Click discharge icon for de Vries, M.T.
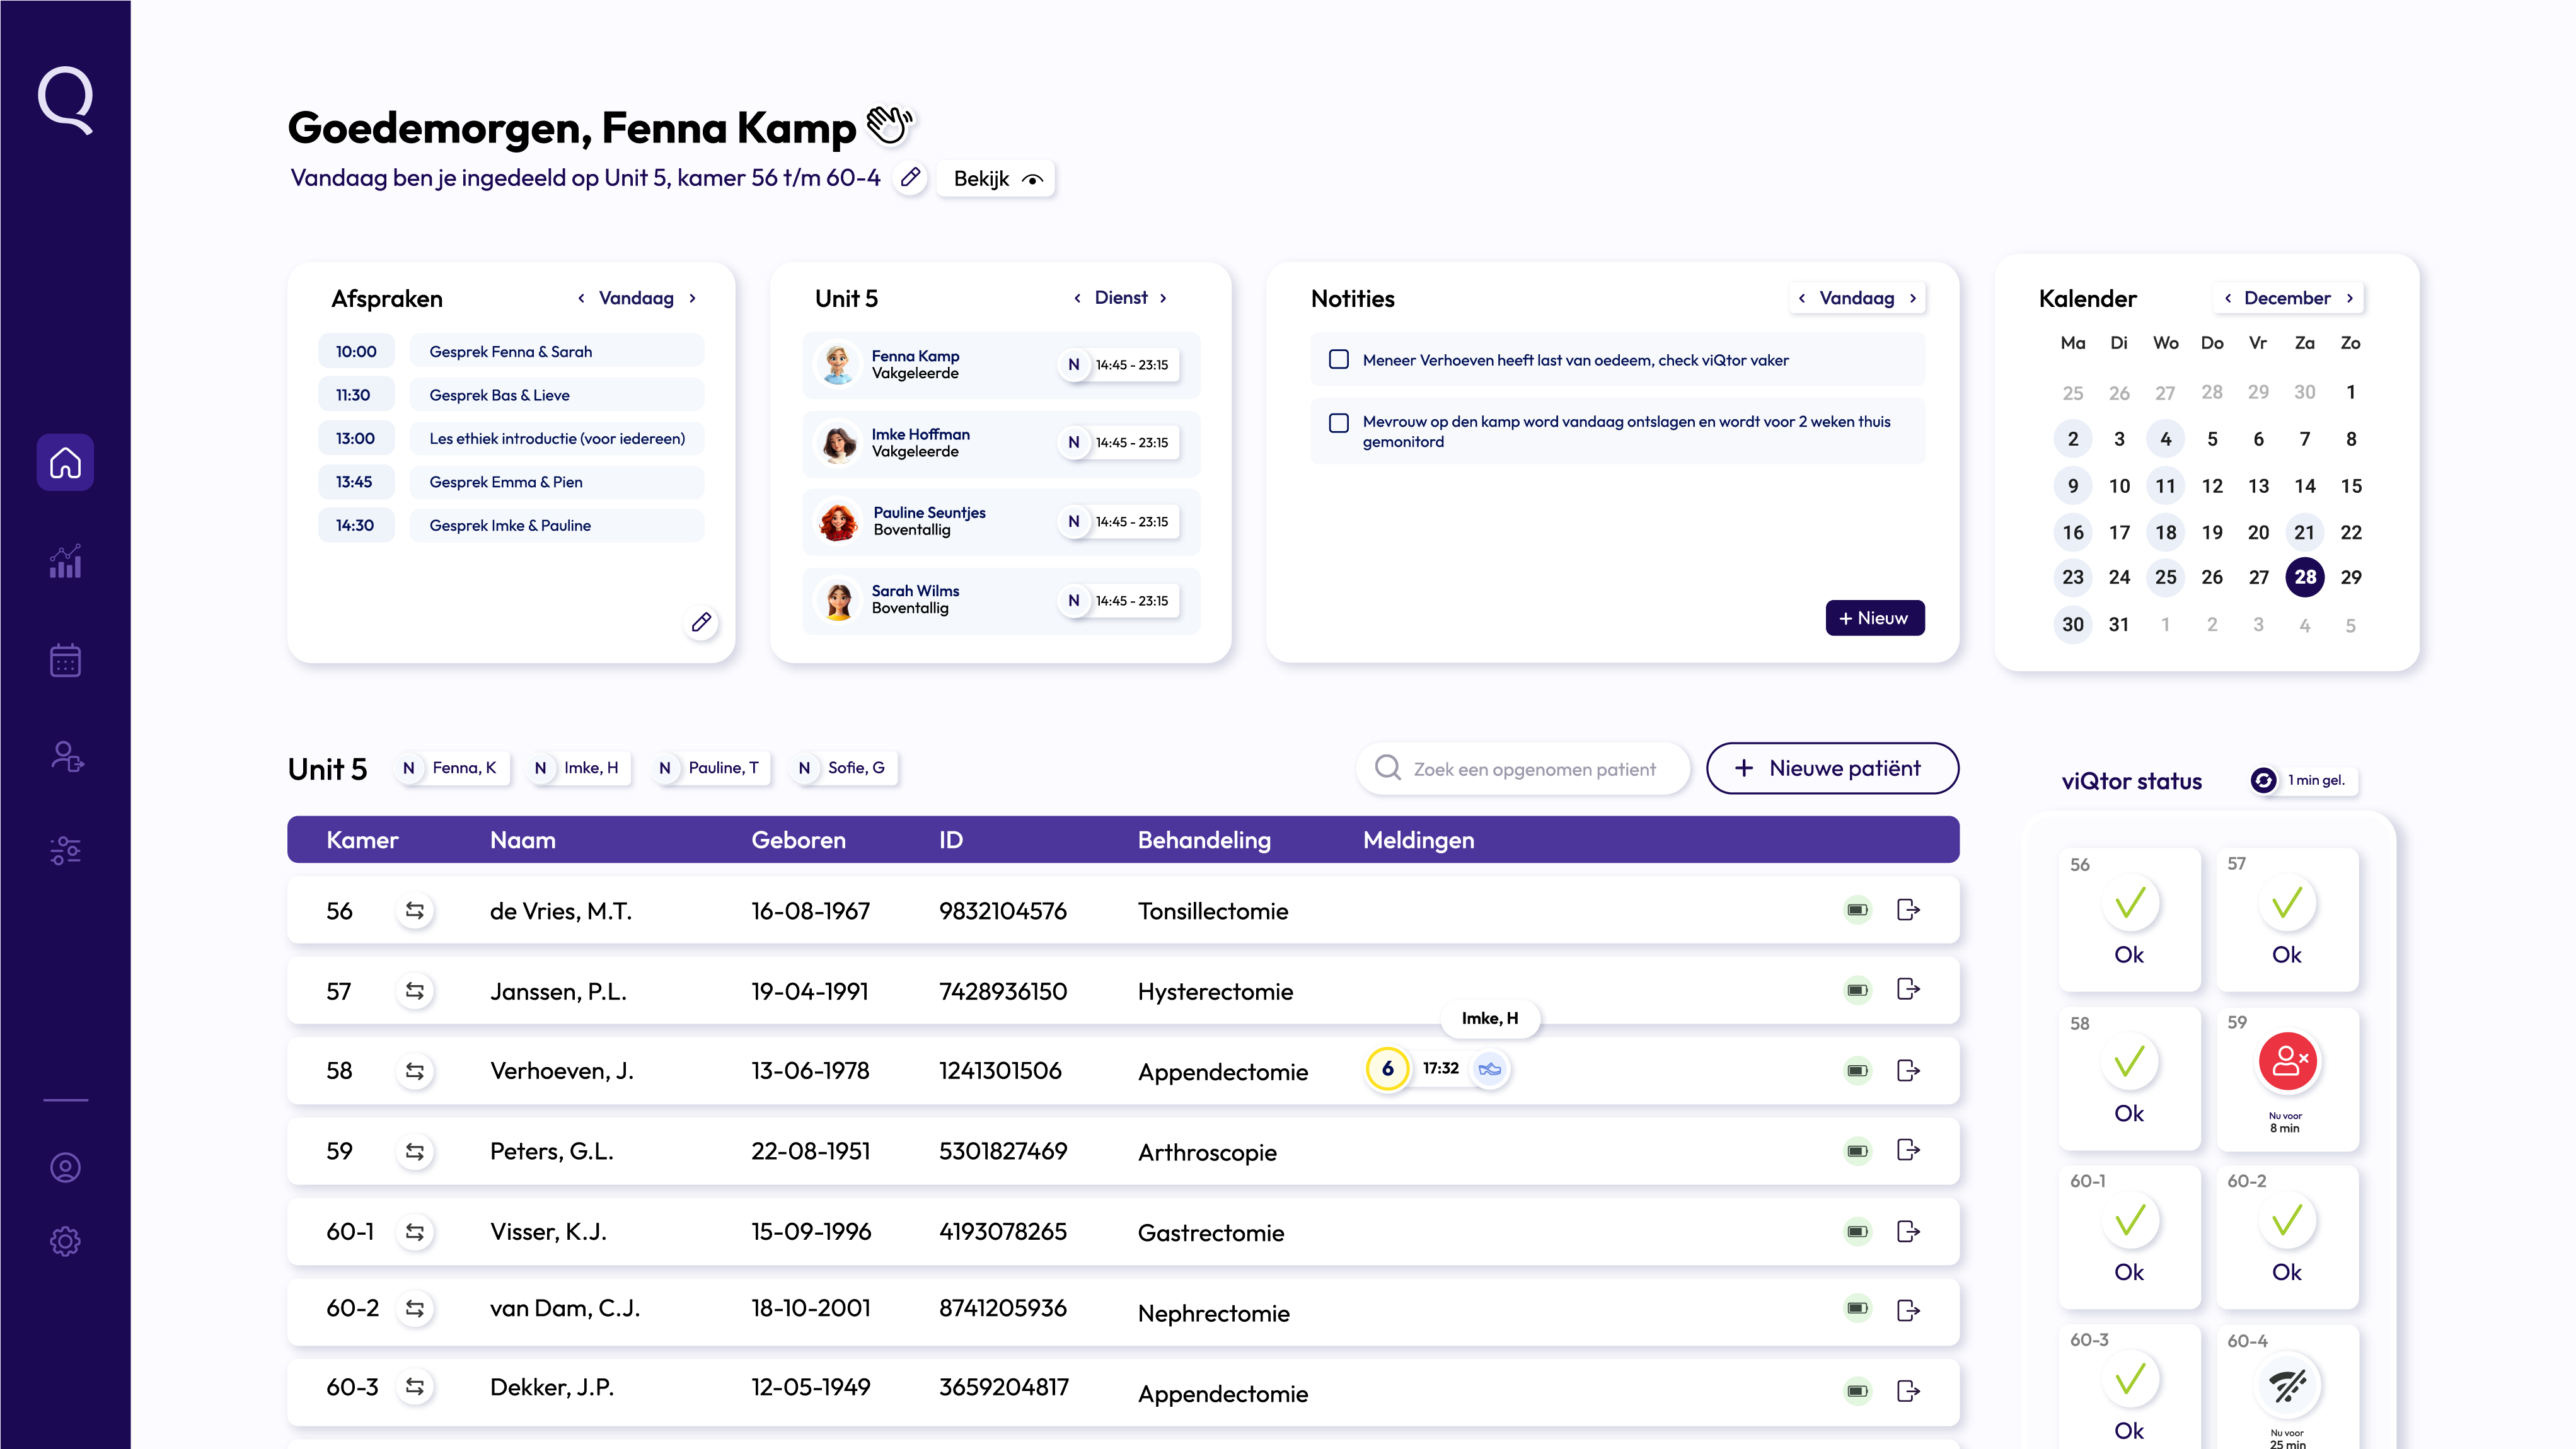Image resolution: width=2576 pixels, height=1449 pixels. tap(1908, 909)
